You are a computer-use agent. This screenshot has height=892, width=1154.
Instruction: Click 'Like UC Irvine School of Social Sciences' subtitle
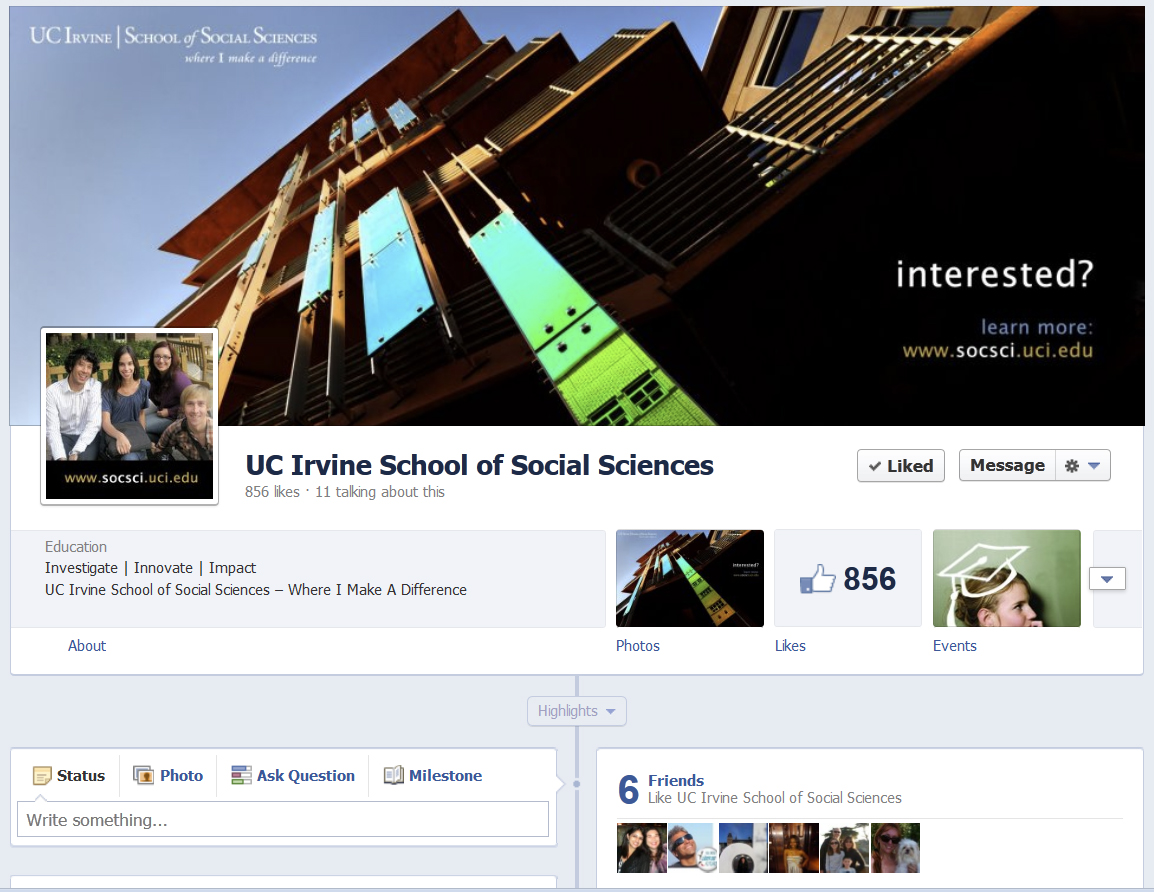[x=774, y=798]
